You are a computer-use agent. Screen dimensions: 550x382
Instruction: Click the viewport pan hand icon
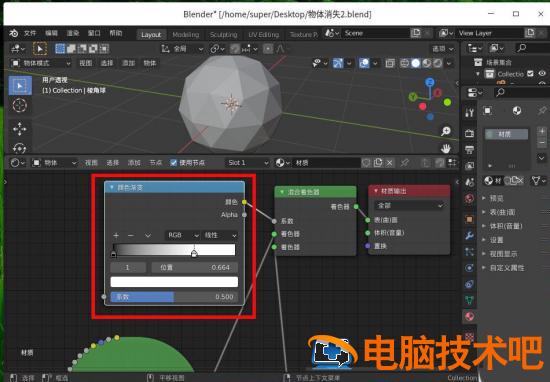pos(446,148)
